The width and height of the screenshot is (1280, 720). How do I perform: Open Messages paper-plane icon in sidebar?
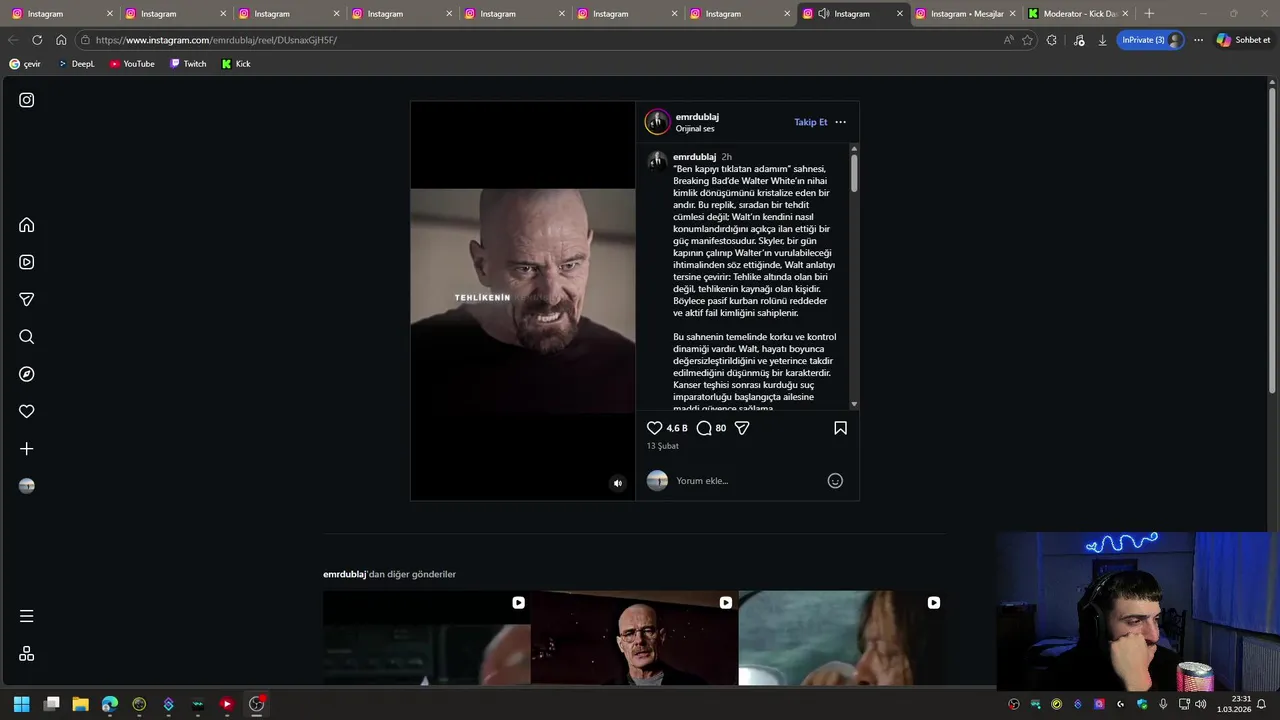27,299
